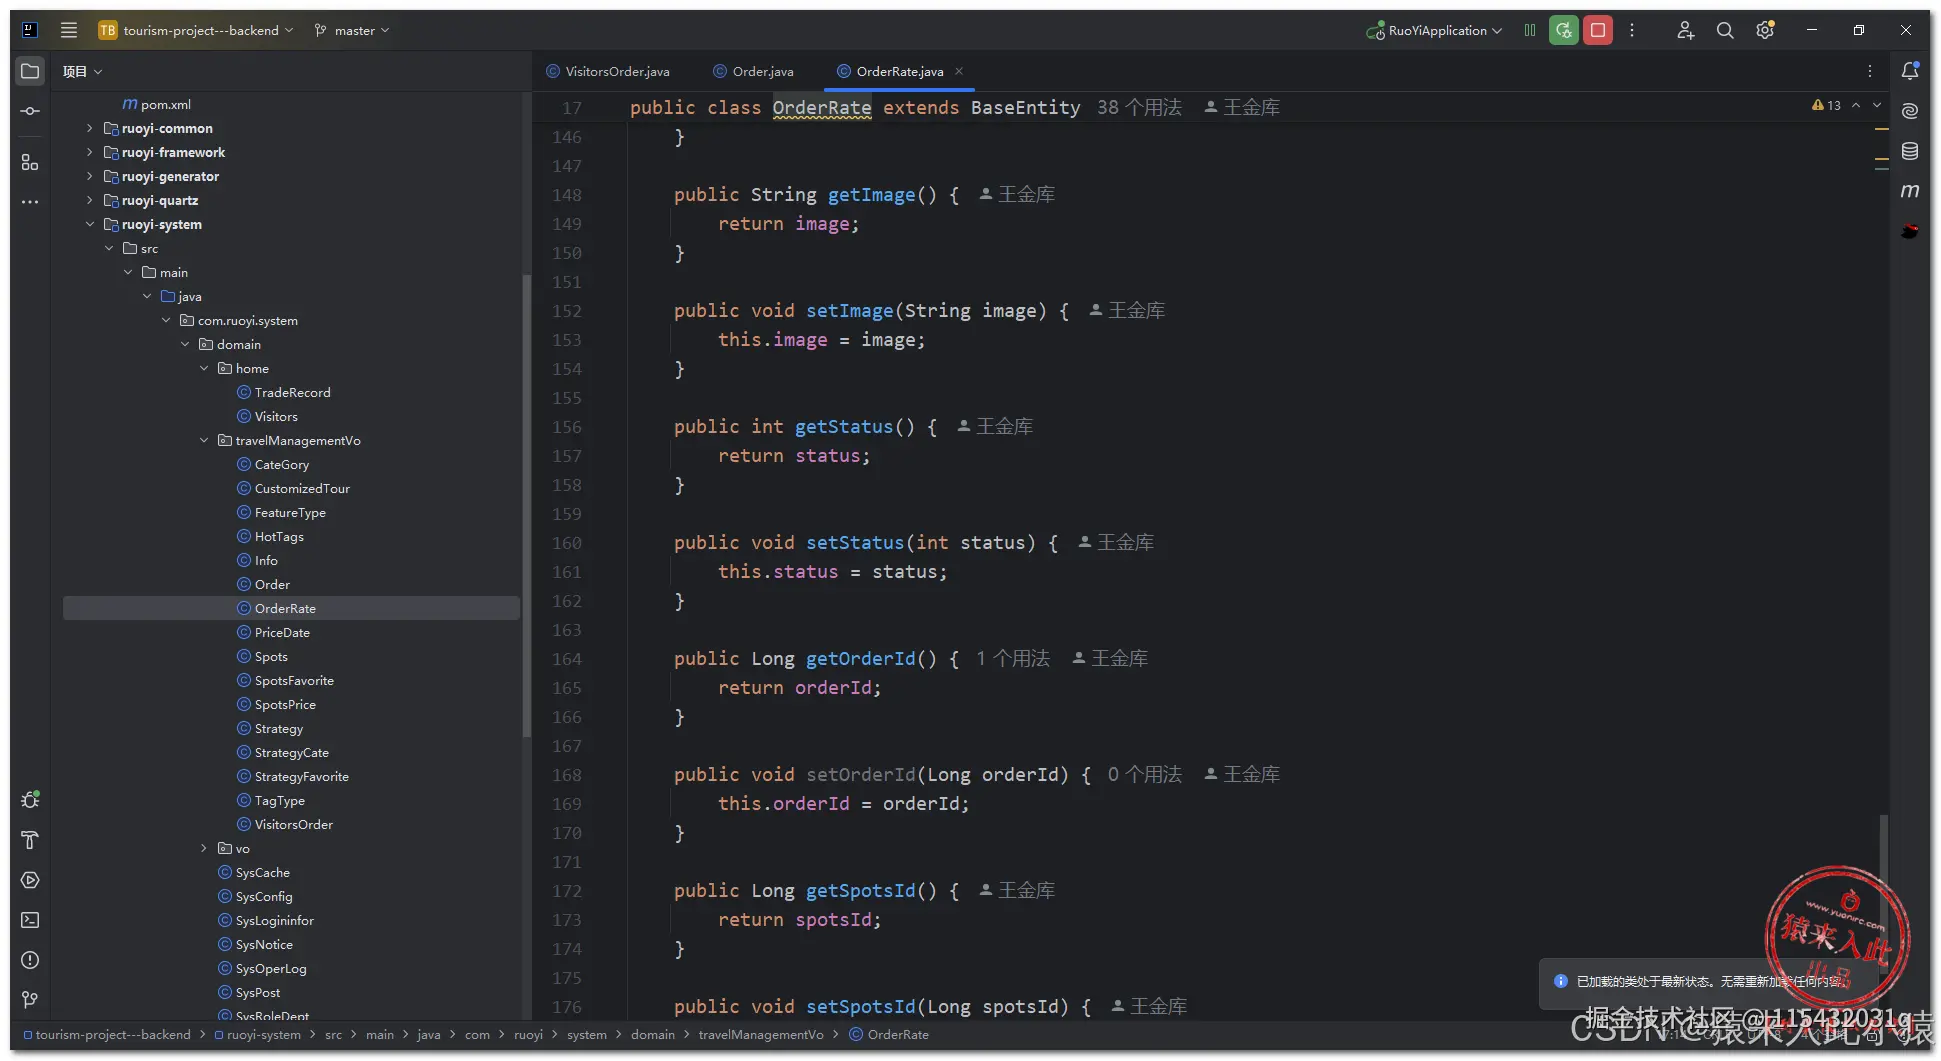This screenshot has height=1061, width=1941.
Task: Open editor tabs more options menu
Action: [1870, 71]
